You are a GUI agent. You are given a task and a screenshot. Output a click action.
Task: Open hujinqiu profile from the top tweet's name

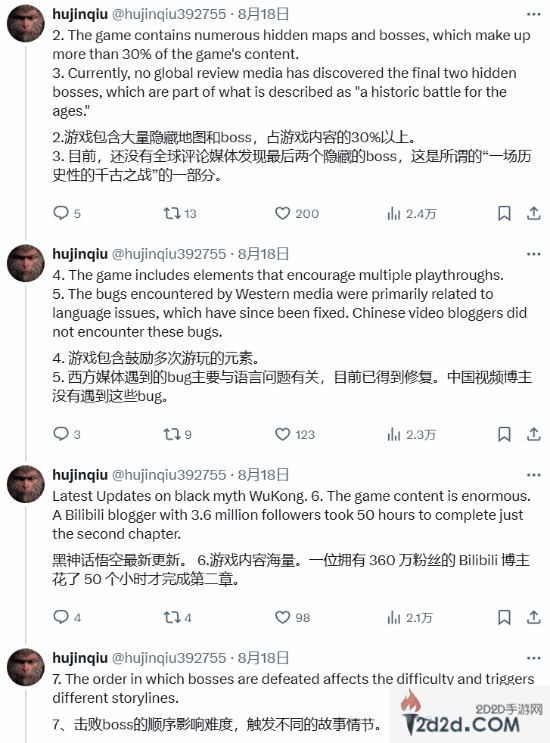click(x=80, y=14)
